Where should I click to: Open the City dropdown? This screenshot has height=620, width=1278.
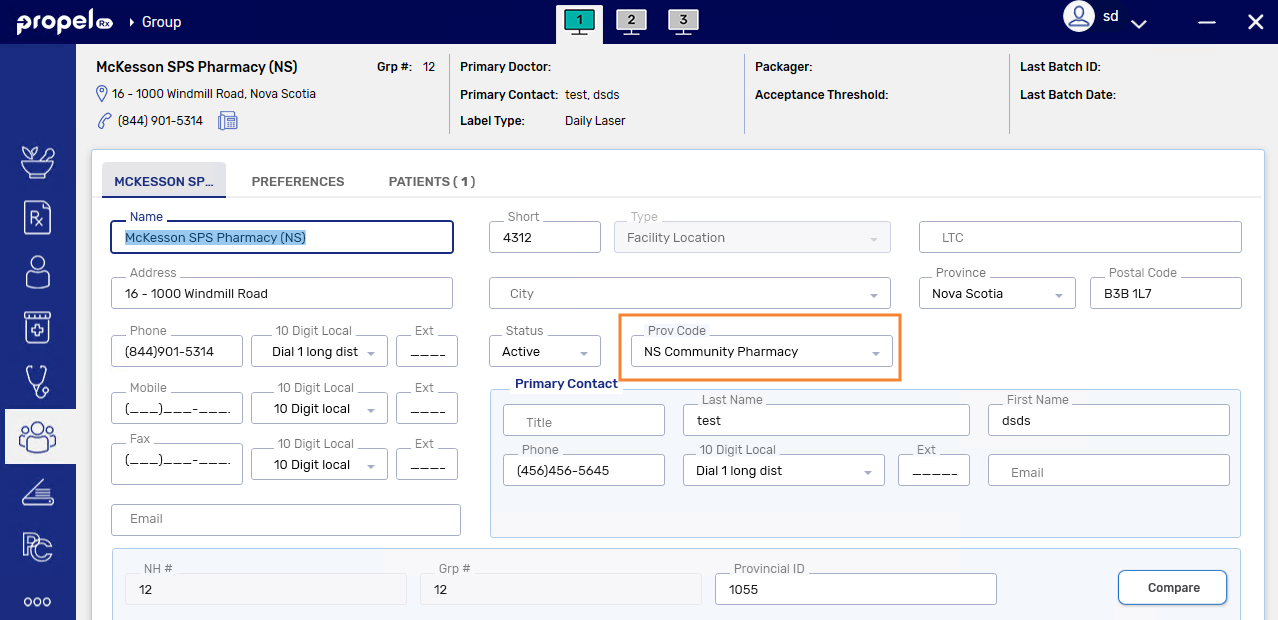click(x=875, y=295)
